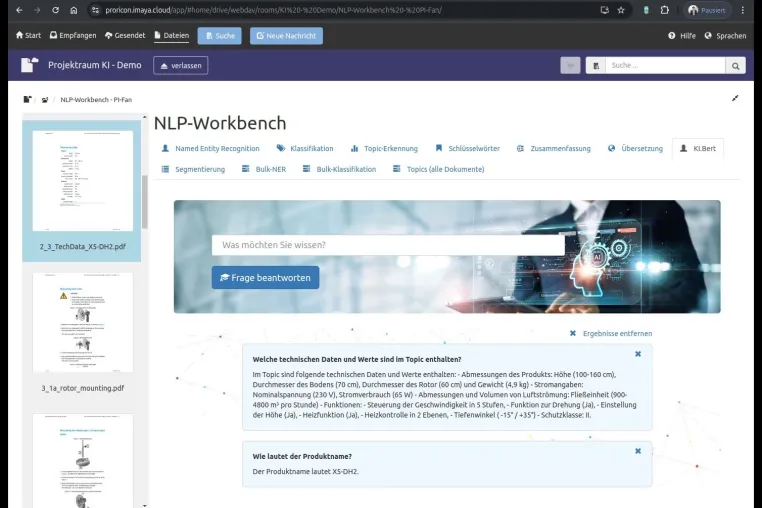
Task: Open the Schlüsselwörter tab
Action: click(468, 148)
